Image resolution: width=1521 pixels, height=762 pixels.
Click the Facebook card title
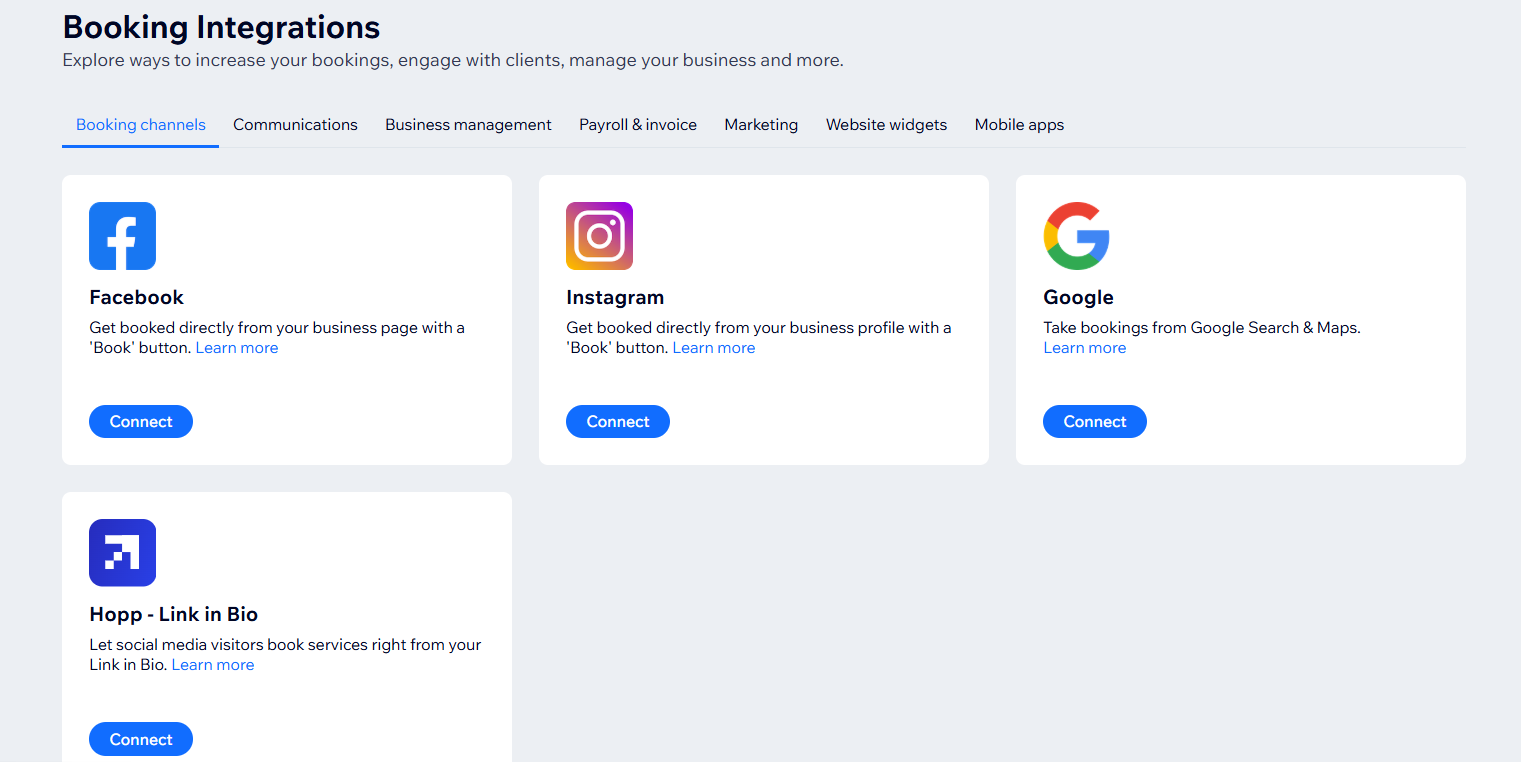coord(137,297)
